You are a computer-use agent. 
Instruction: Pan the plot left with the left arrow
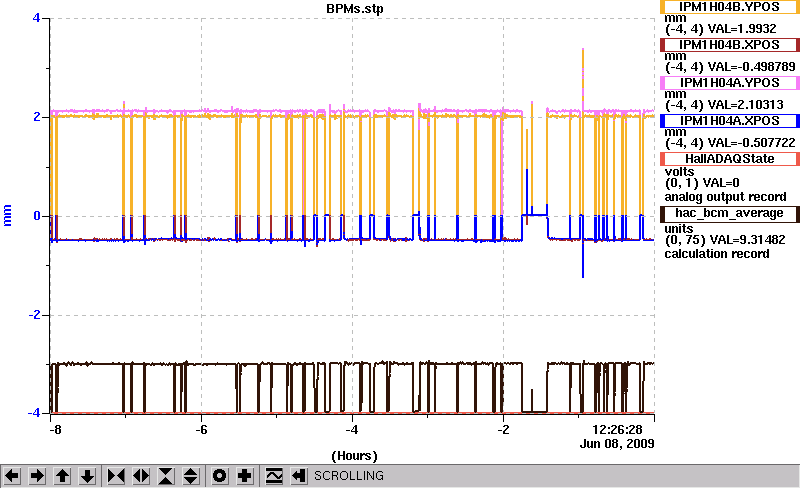12,476
